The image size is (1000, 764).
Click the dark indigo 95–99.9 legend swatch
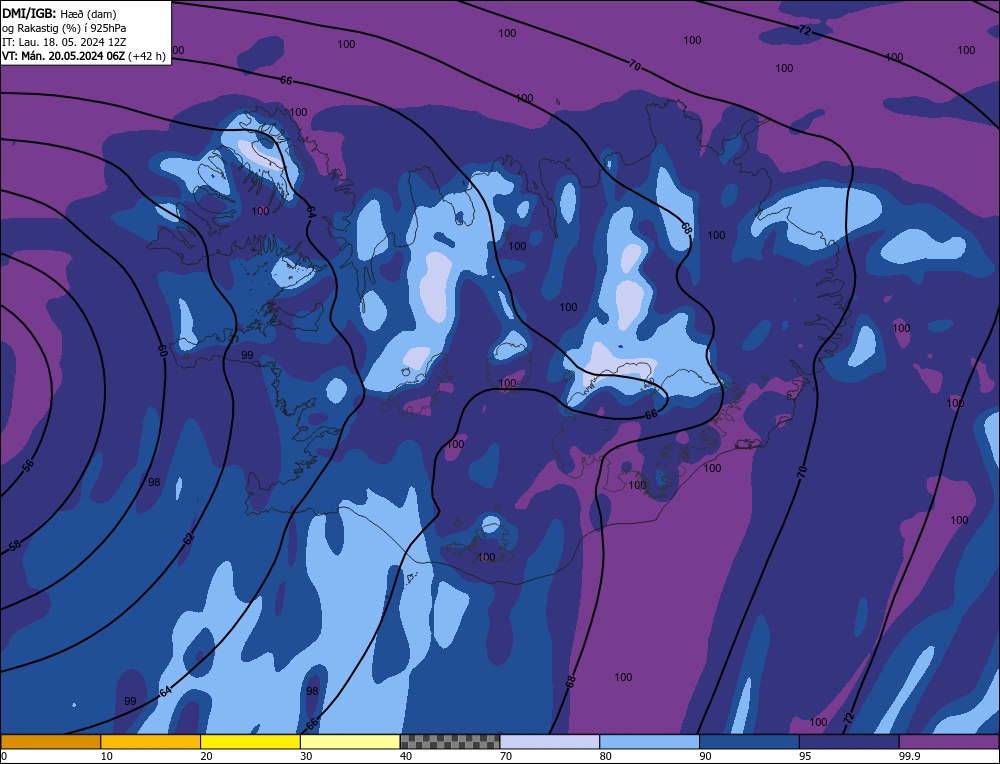[849, 742]
